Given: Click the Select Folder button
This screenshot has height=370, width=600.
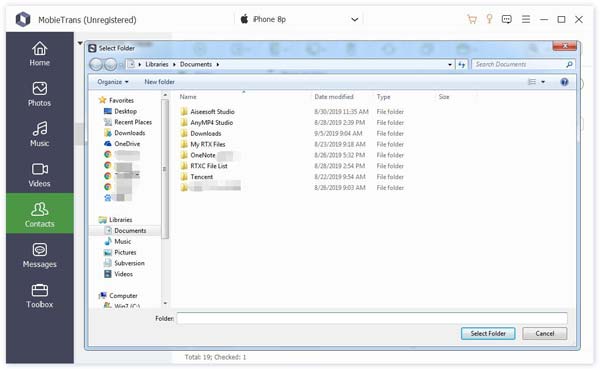Looking at the screenshot, I should tap(488, 334).
